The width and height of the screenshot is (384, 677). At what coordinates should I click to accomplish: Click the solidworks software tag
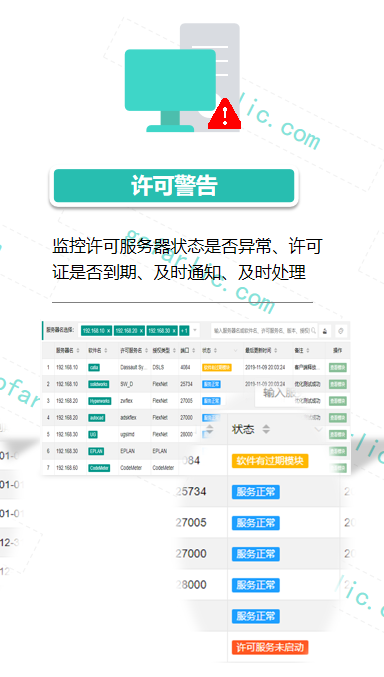(x=98, y=384)
